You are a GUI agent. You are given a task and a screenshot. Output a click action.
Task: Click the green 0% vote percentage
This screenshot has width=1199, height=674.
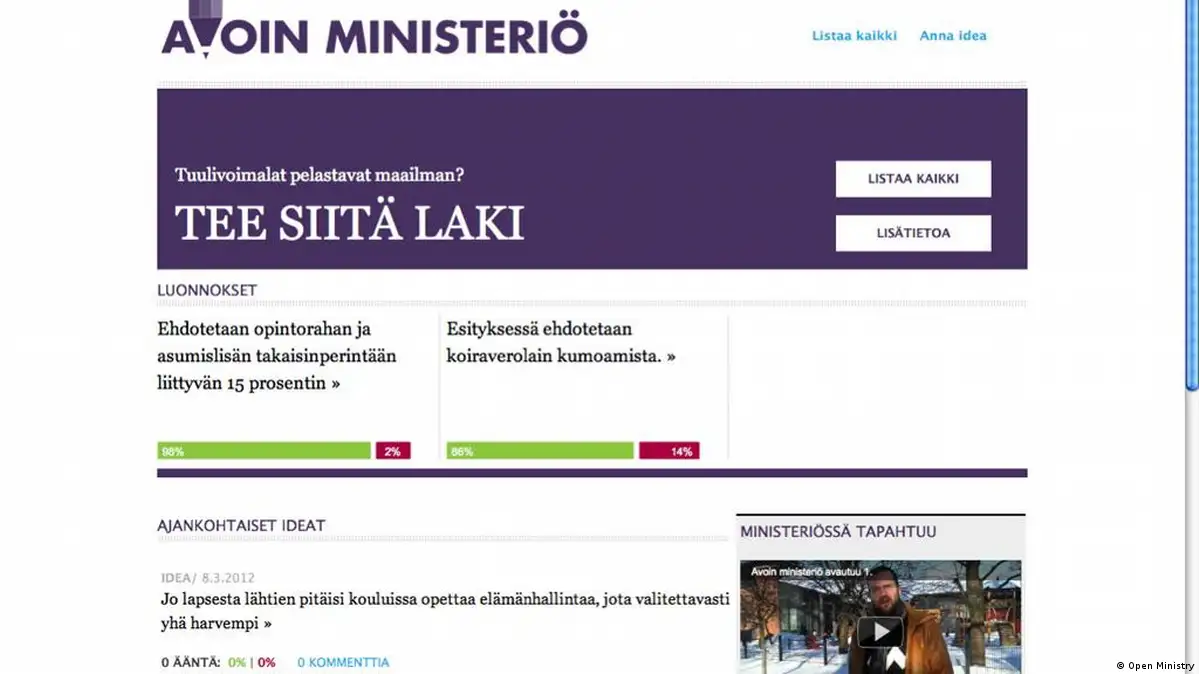[x=236, y=662]
